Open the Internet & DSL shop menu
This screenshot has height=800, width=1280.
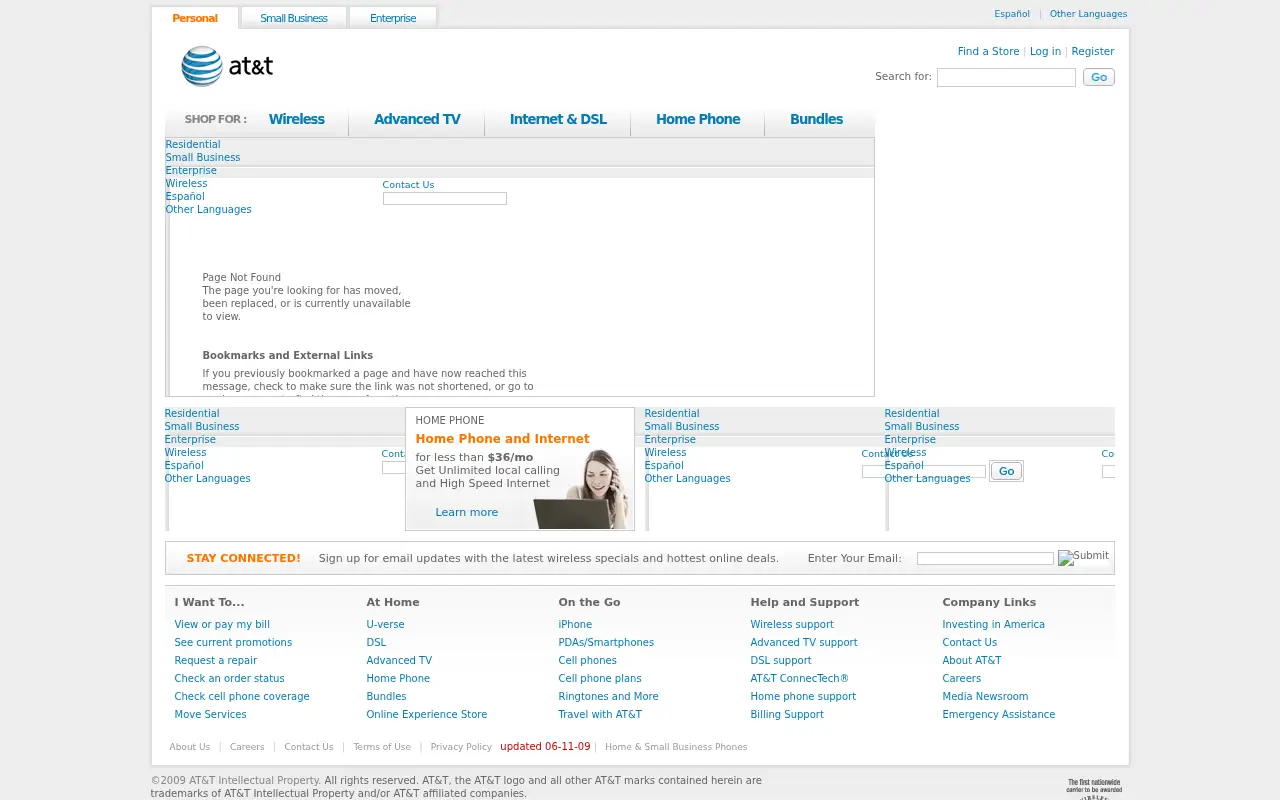click(x=558, y=119)
